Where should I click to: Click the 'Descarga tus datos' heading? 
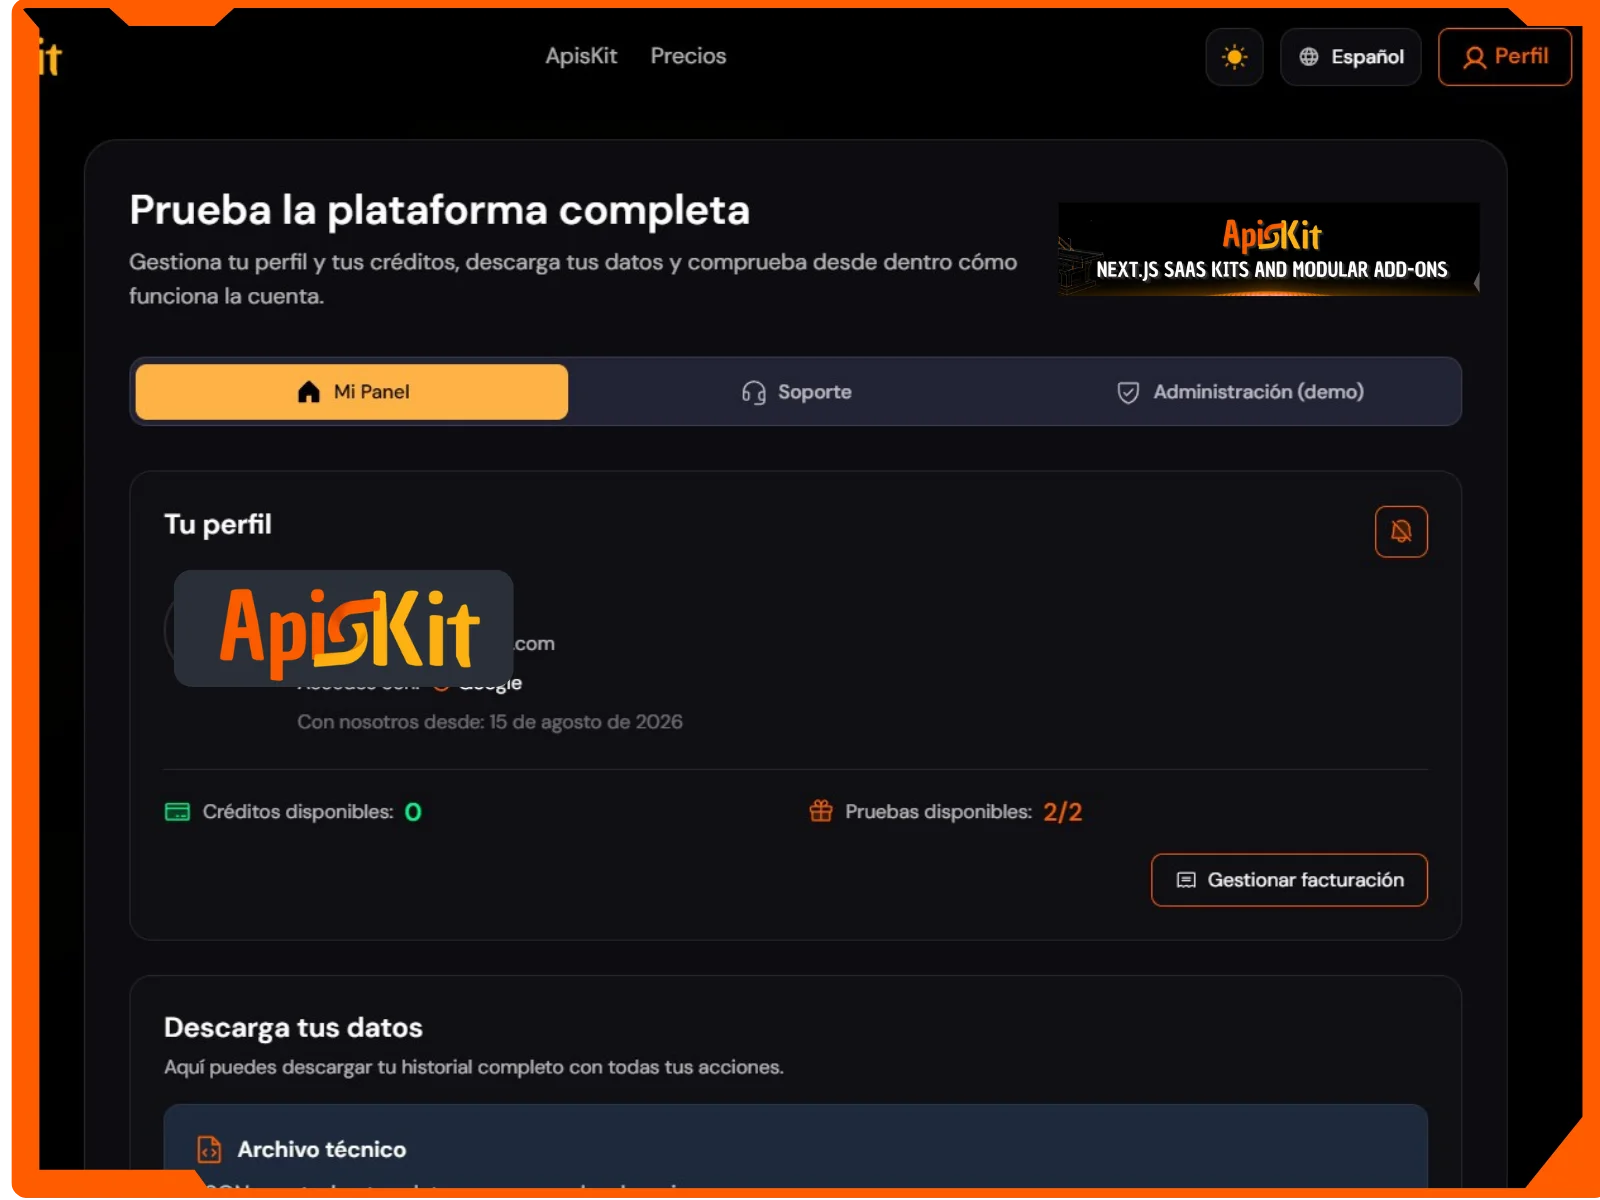(293, 1028)
